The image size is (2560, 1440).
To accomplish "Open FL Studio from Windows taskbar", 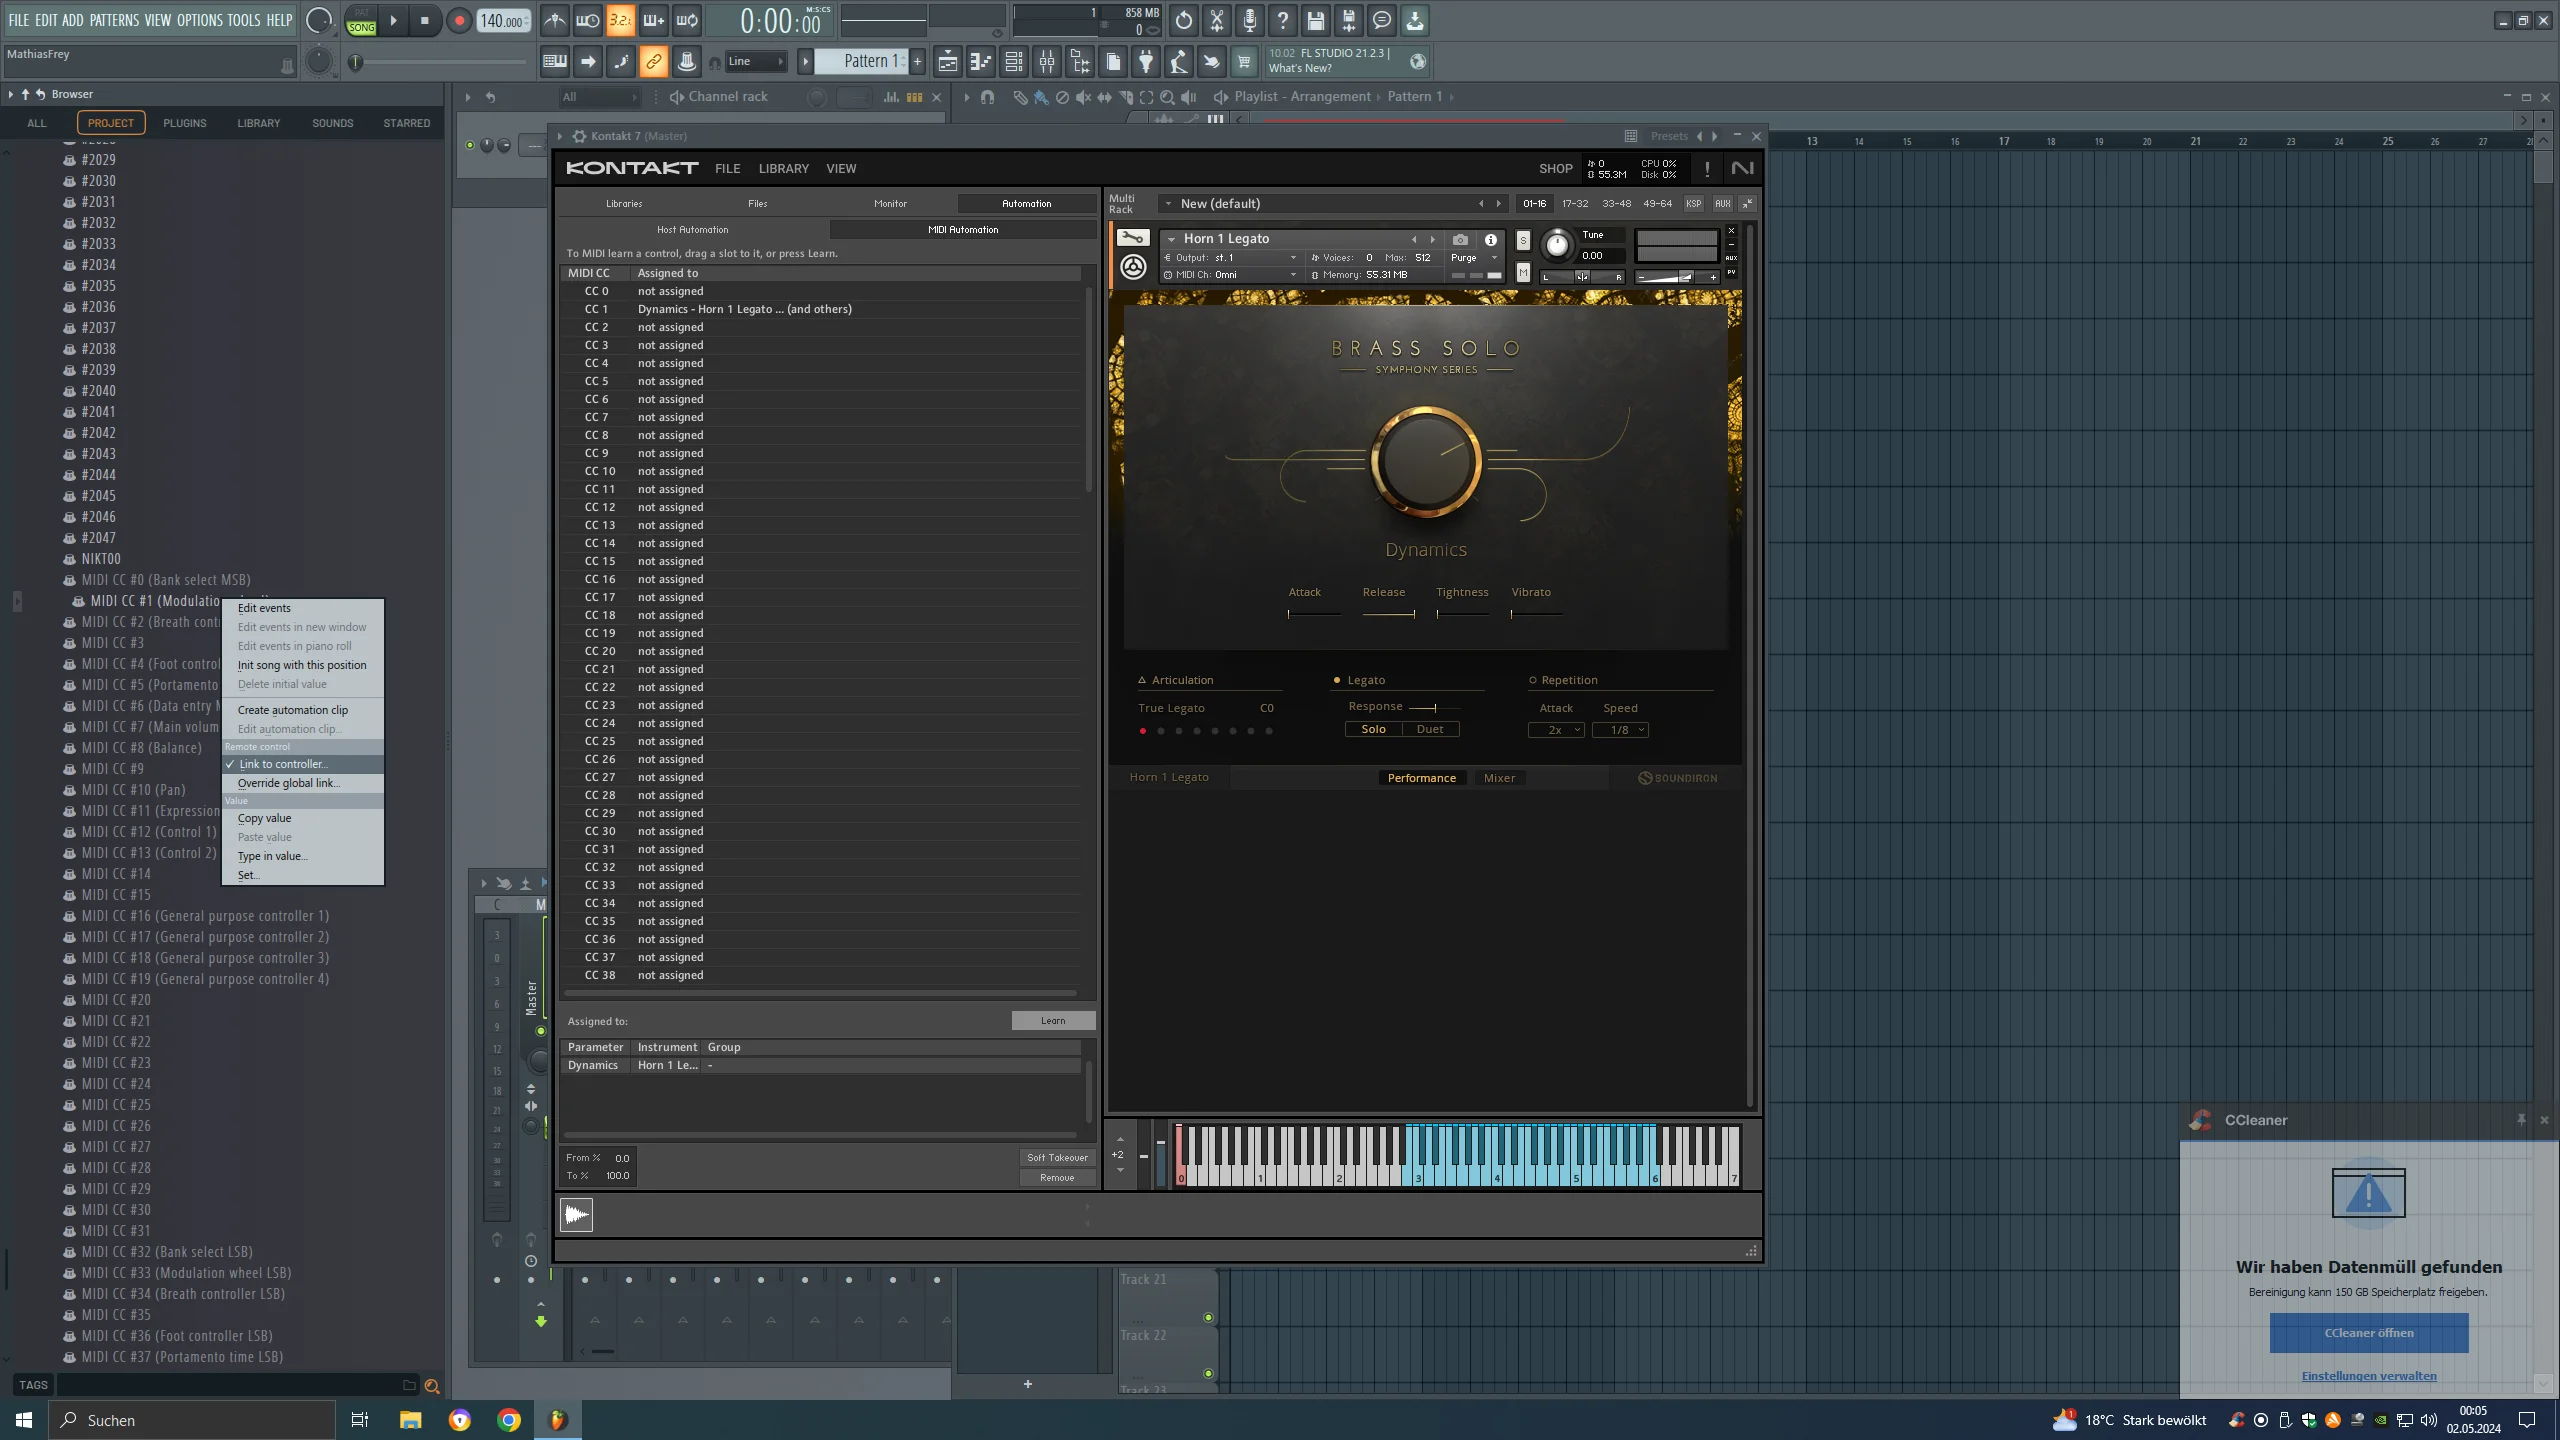I will (558, 1419).
